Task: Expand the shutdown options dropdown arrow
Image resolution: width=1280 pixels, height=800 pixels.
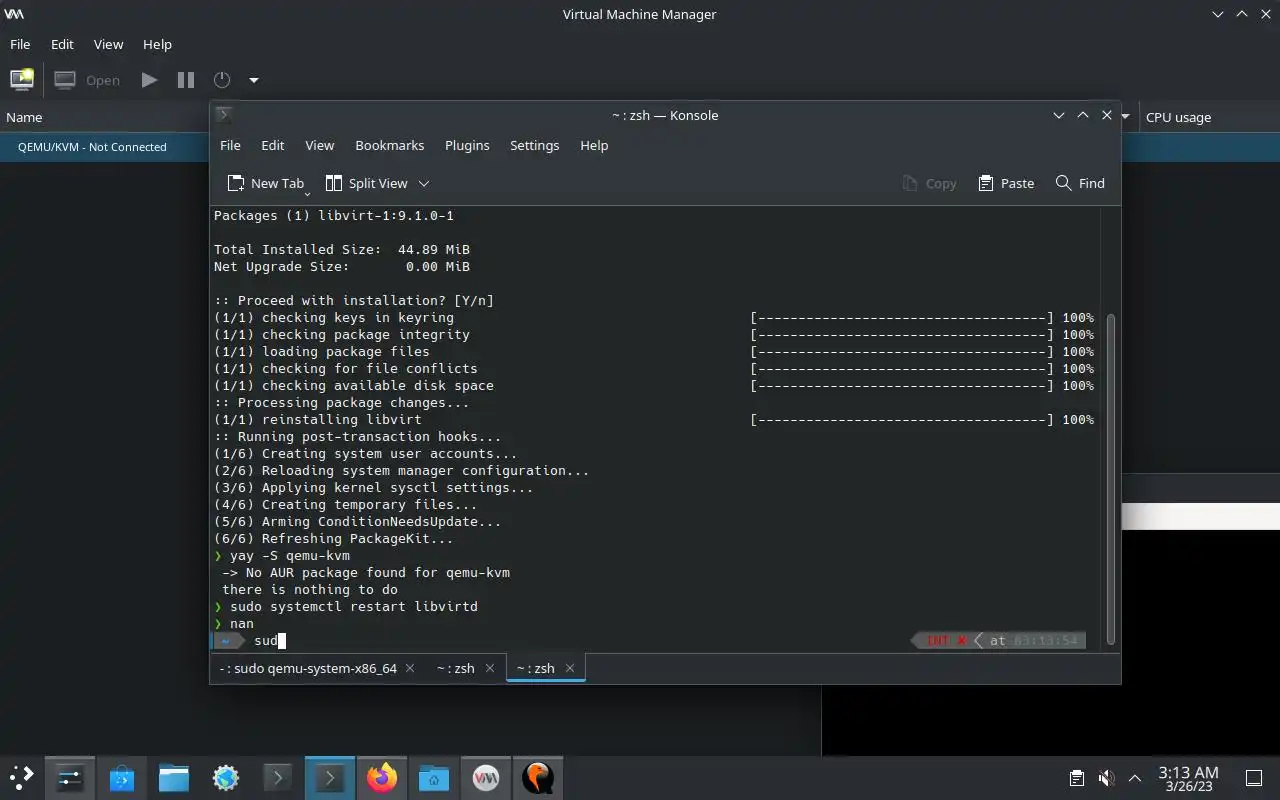Action: (x=254, y=80)
